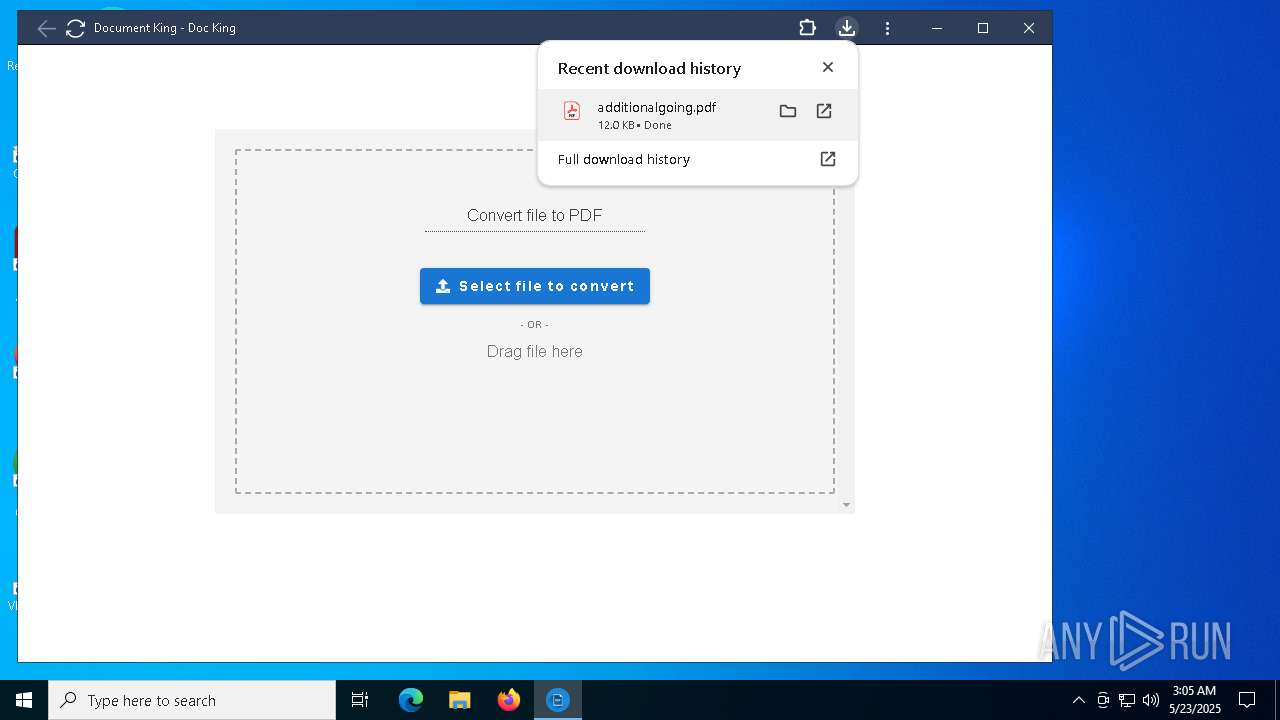This screenshot has width=1280, height=720.
Task: Minimize the Doc King window
Action: [x=937, y=28]
